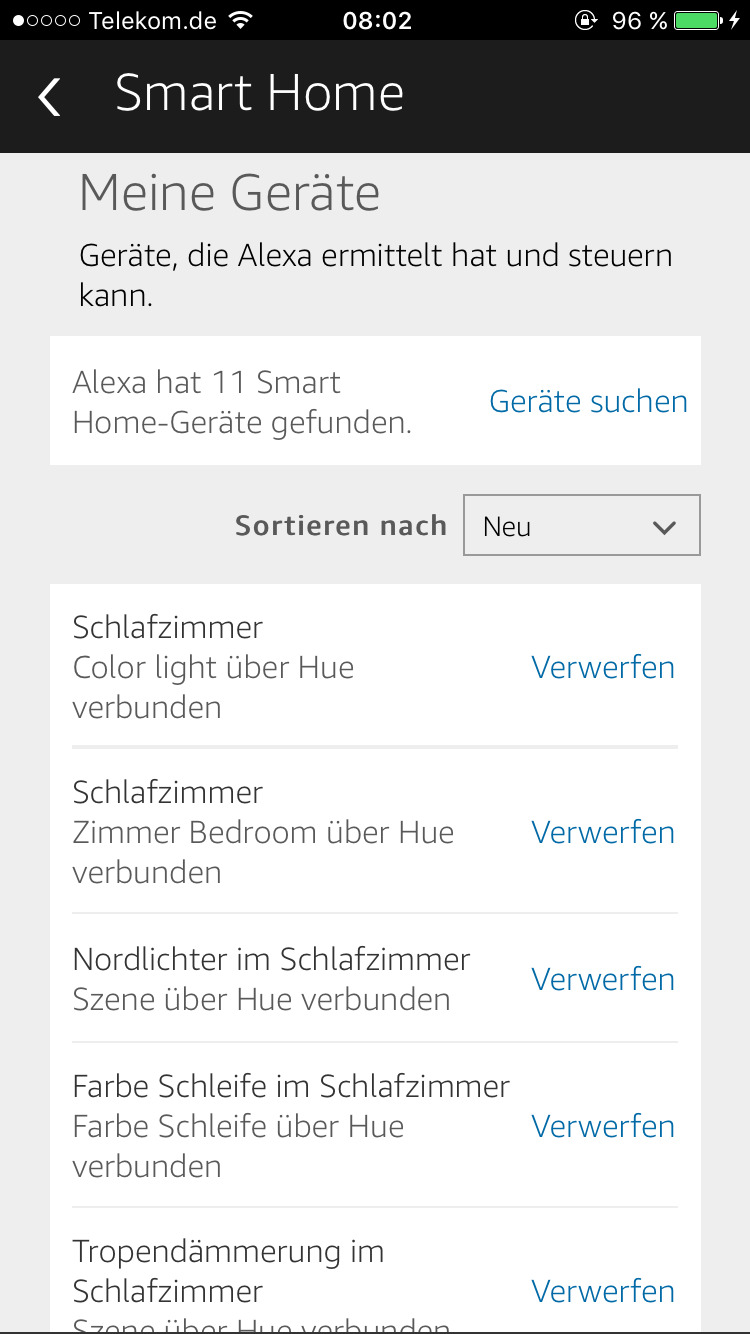Screen dimensions: 750x1334
Task: Tap the signal strength dots
Action: 47,20
